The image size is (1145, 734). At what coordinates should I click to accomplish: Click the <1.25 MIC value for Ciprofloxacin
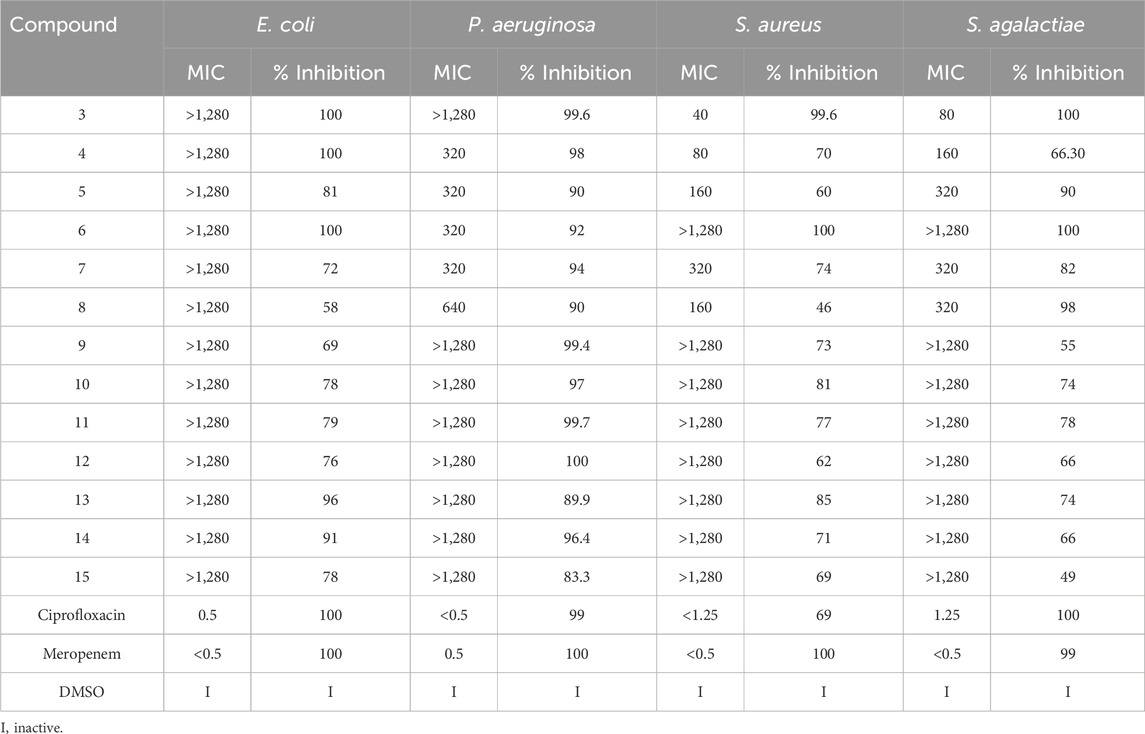[x=700, y=615]
